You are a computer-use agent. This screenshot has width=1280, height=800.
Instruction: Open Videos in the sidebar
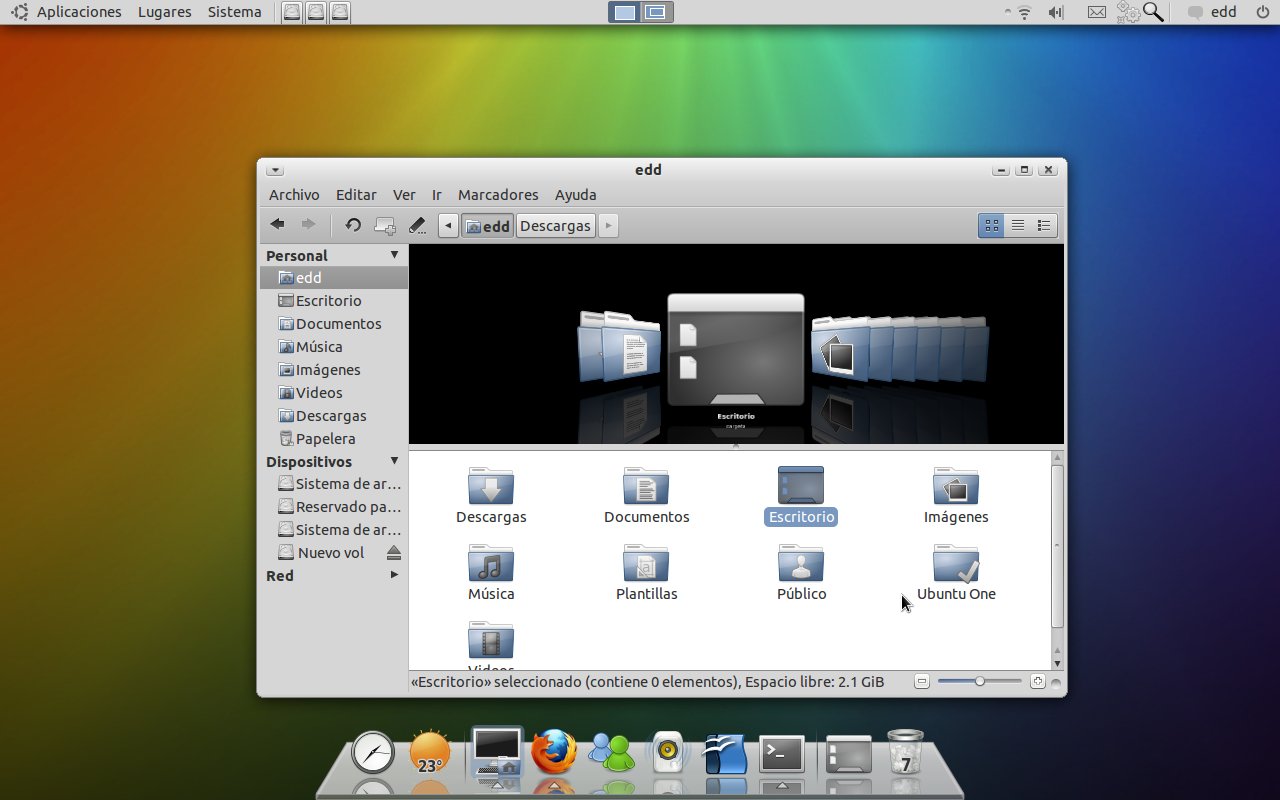[334, 393]
